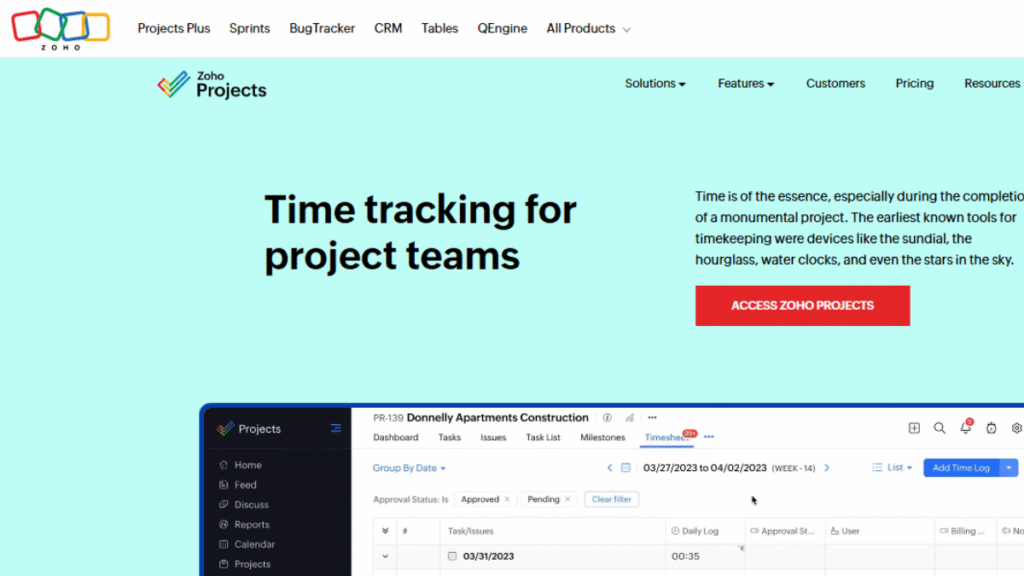Open the calendar picker beside the date range
This screenshot has height=576, width=1024.
pos(625,467)
